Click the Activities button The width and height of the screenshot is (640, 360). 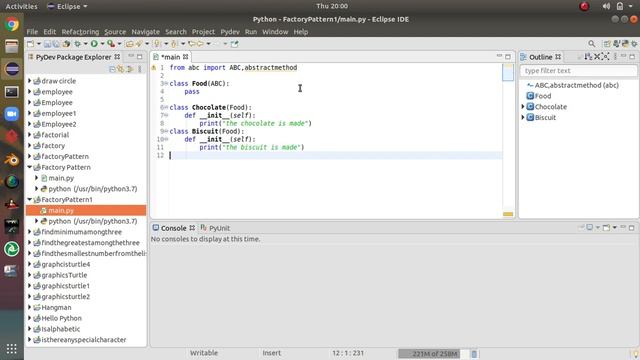[21, 6]
